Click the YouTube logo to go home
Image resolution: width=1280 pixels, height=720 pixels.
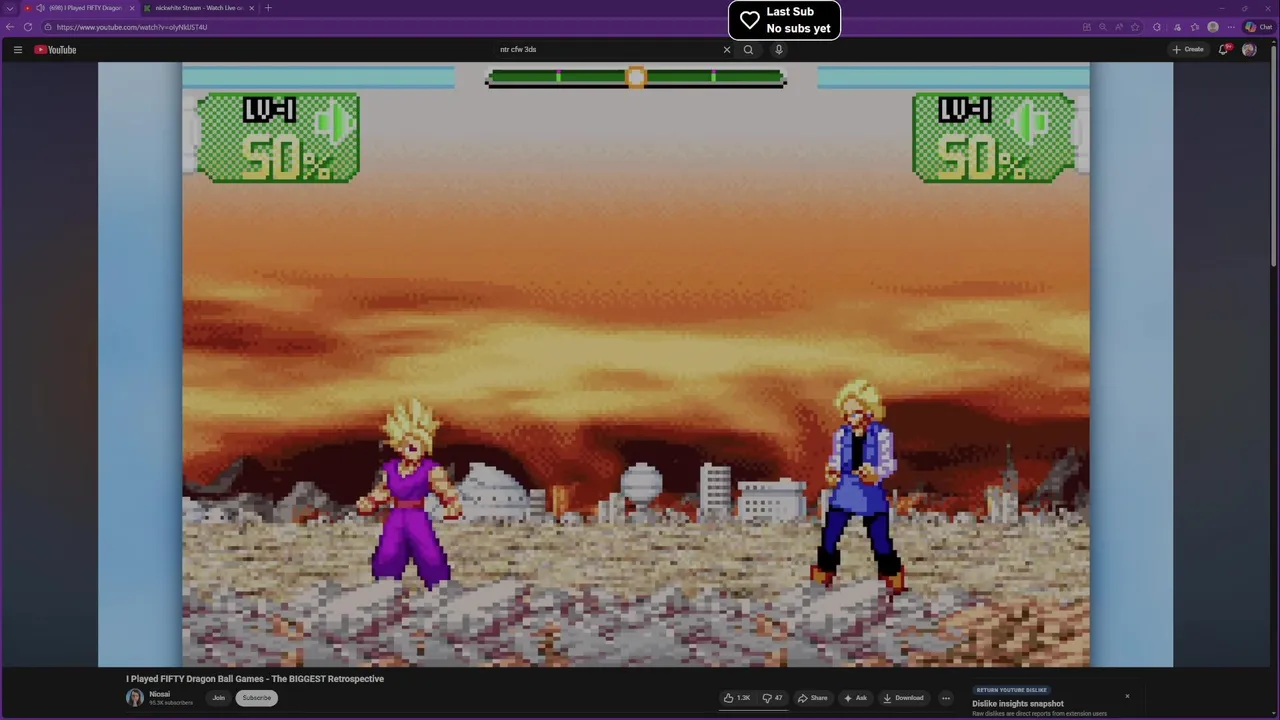[55, 49]
